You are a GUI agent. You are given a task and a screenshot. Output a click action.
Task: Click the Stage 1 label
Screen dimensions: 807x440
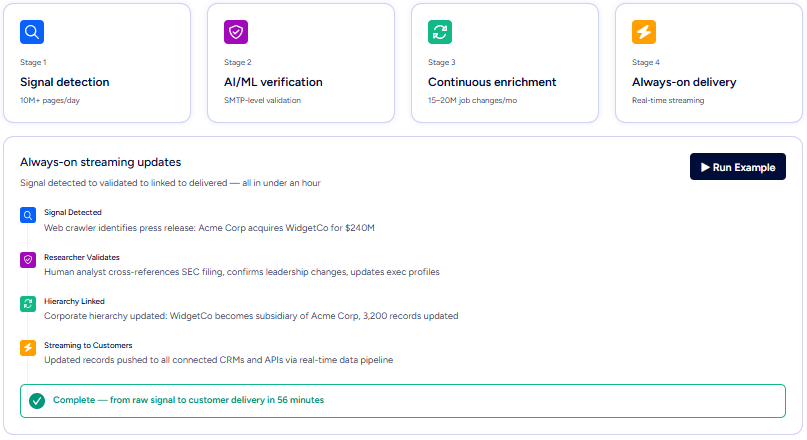33,62
